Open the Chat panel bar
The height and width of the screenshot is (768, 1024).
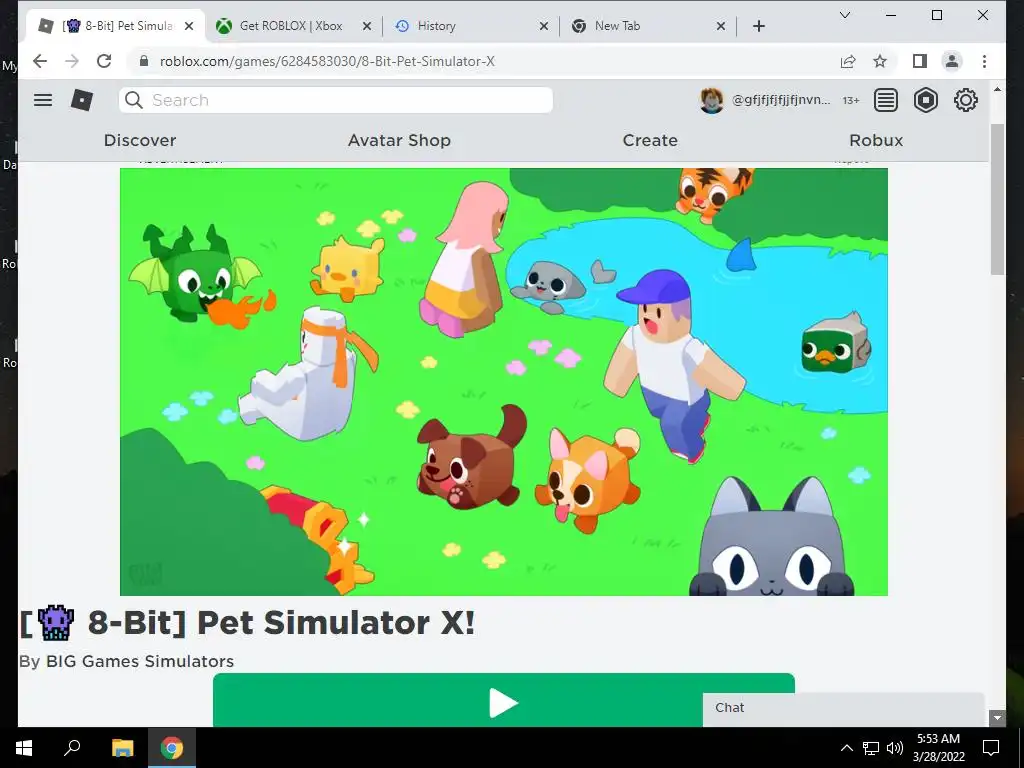pyautogui.click(x=843, y=709)
